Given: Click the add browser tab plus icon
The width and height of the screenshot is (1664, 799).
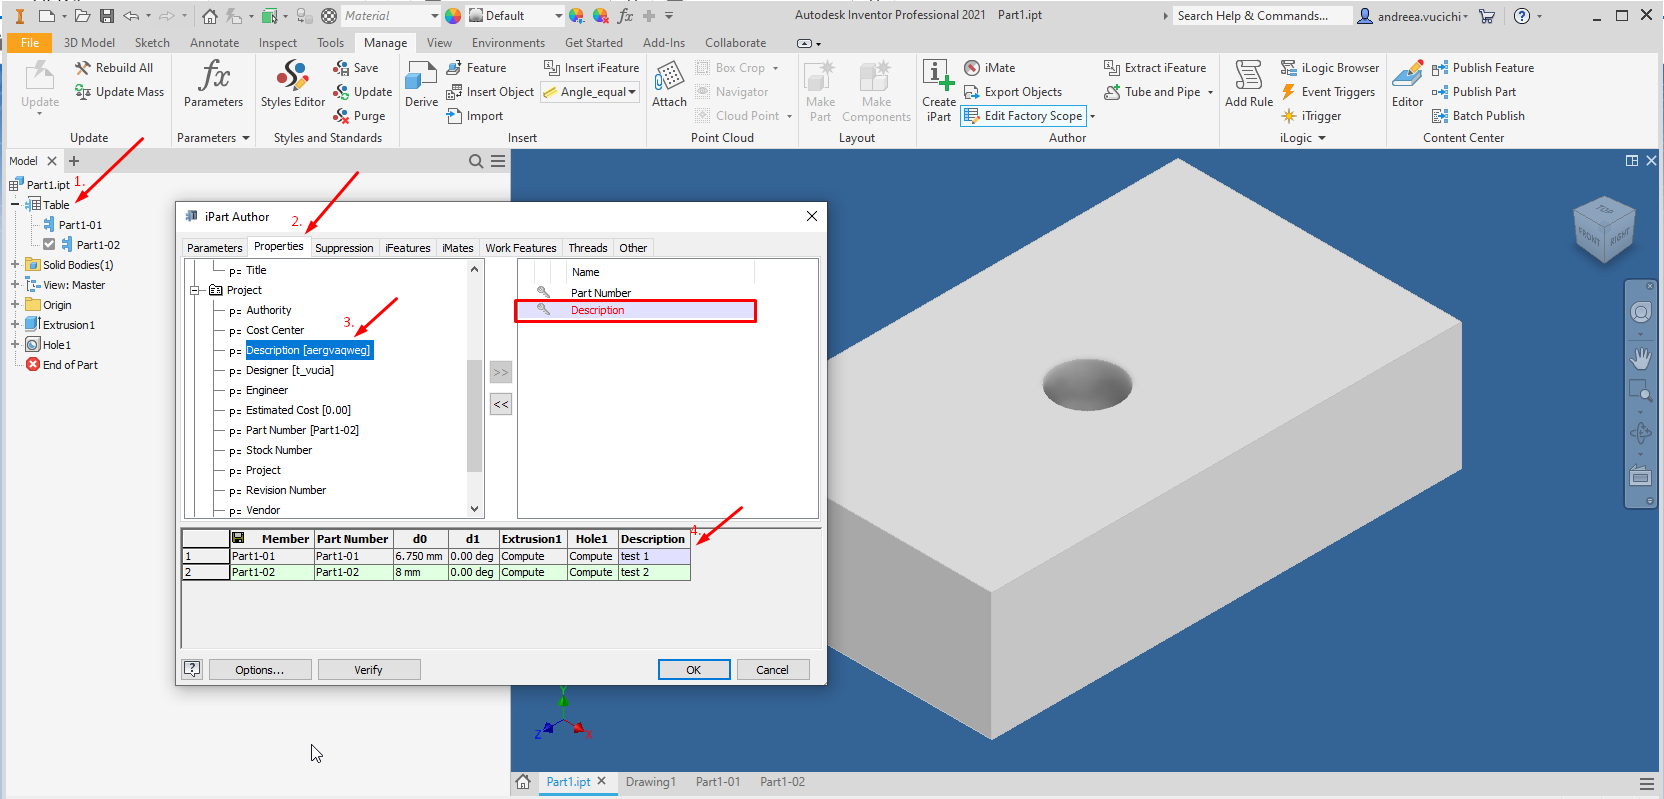Looking at the screenshot, I should [74, 161].
